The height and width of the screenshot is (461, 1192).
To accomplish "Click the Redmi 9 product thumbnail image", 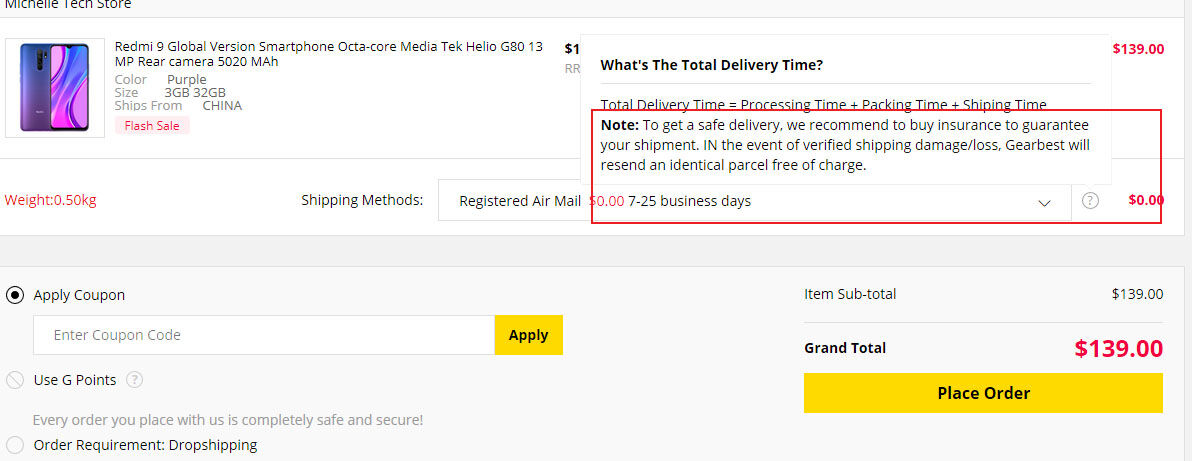I will coord(54,88).
